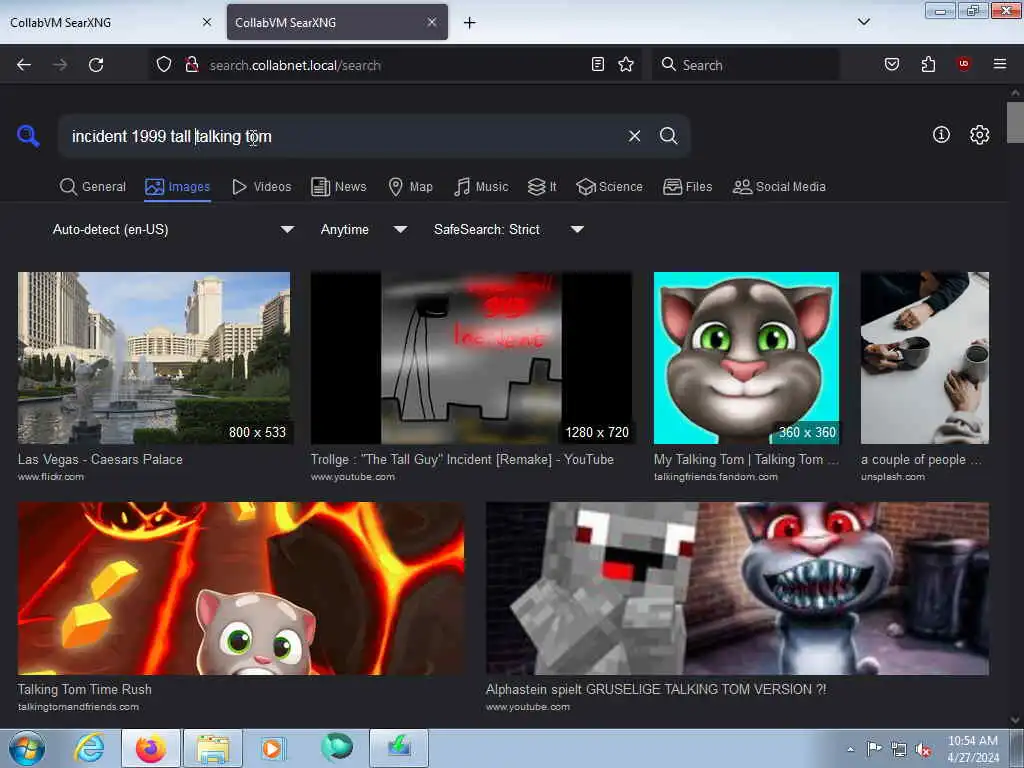Open the Anytime time range dropdown
Image resolution: width=1024 pixels, height=768 pixels.
click(364, 229)
